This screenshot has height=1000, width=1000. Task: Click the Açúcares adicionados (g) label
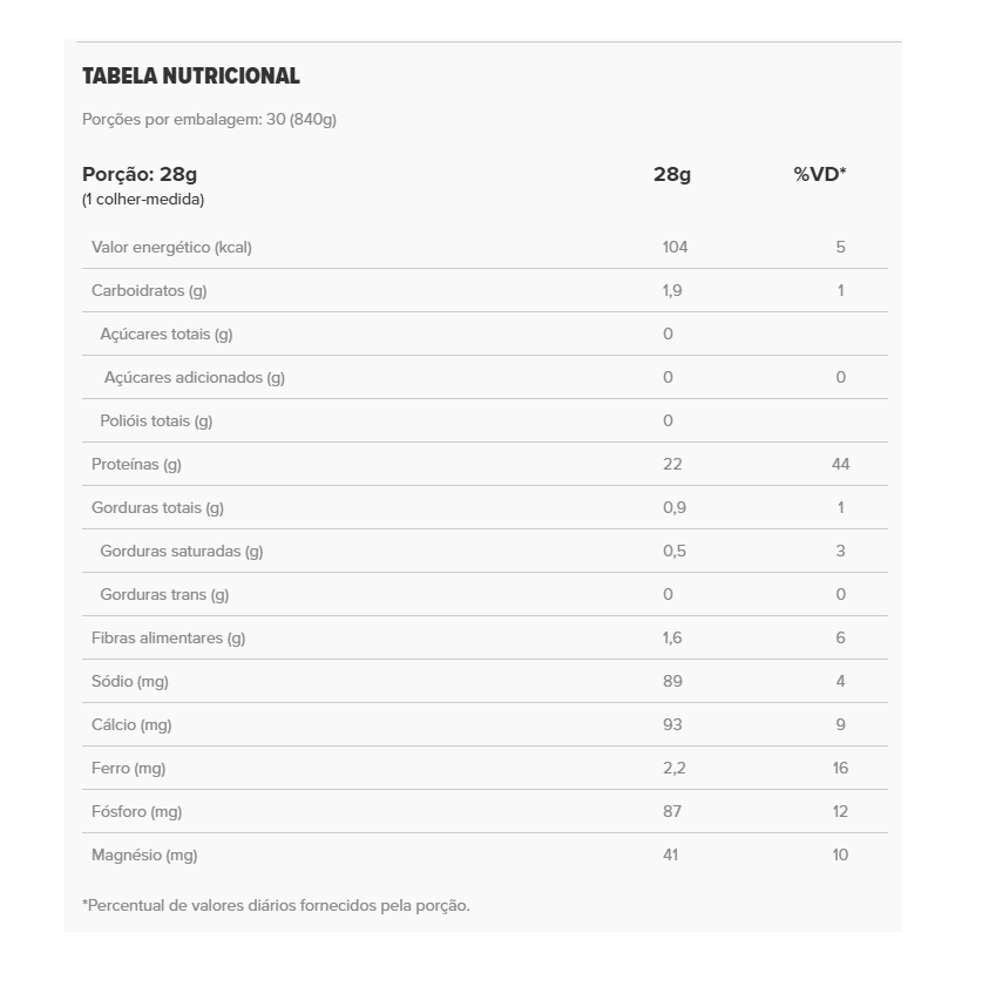click(194, 377)
